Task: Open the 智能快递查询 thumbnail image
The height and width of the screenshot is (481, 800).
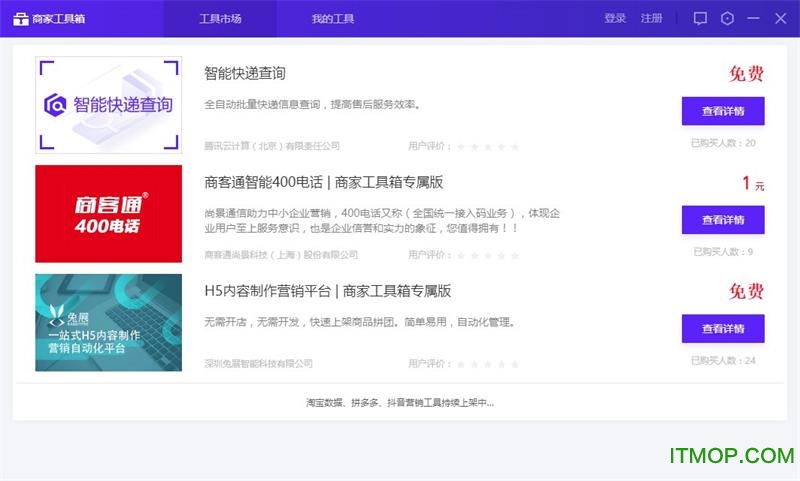Action: [x=108, y=105]
